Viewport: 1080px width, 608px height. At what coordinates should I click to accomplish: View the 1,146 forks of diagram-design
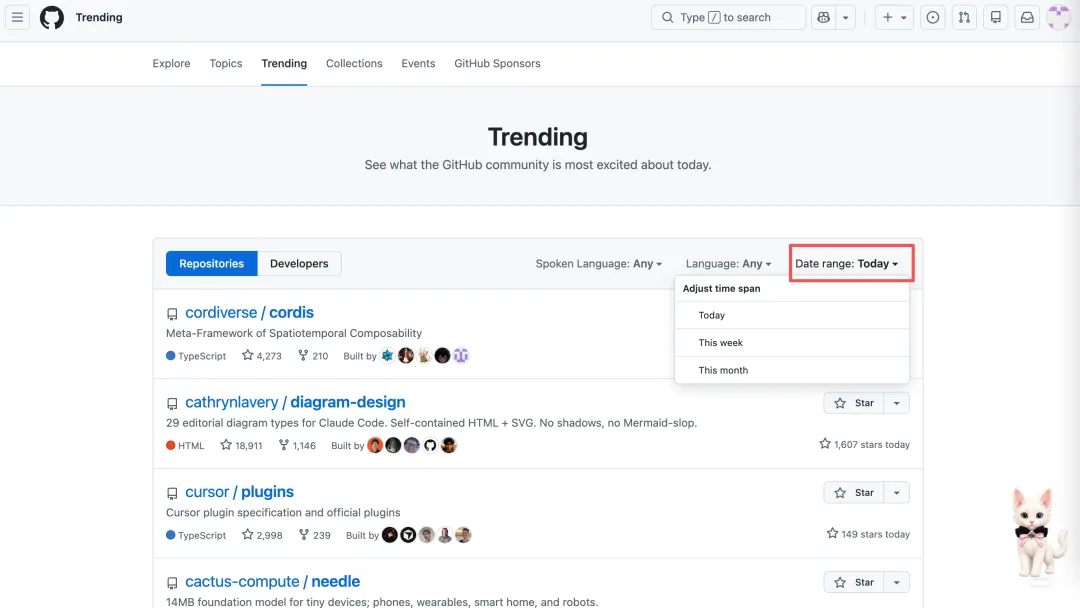pos(297,445)
